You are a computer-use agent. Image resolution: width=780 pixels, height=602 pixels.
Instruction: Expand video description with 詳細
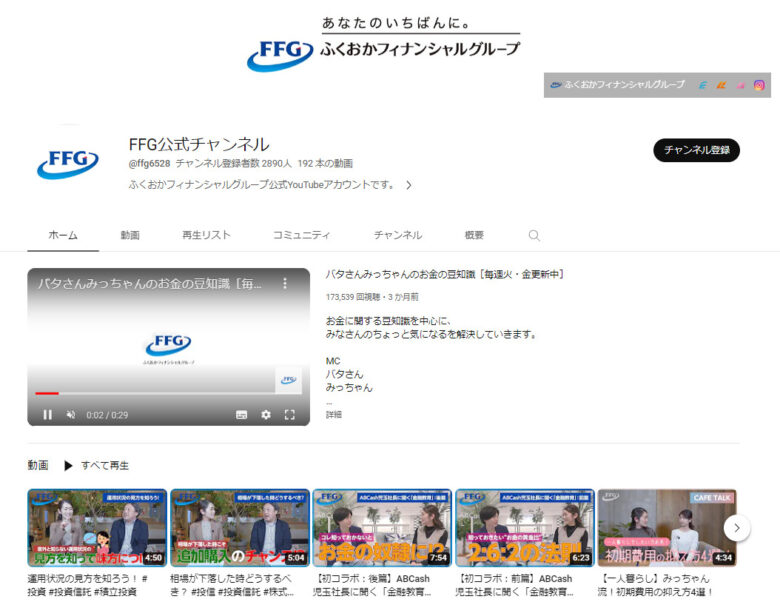(334, 414)
